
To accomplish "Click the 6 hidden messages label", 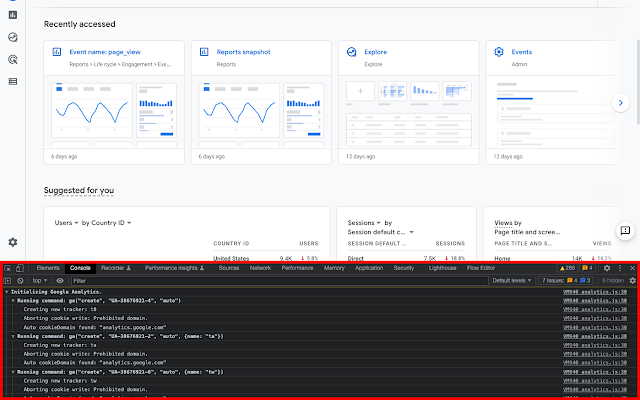I will [613, 281].
